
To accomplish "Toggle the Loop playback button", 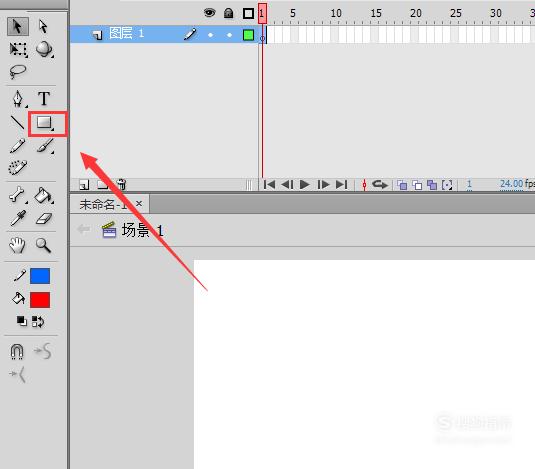I will [x=380, y=185].
